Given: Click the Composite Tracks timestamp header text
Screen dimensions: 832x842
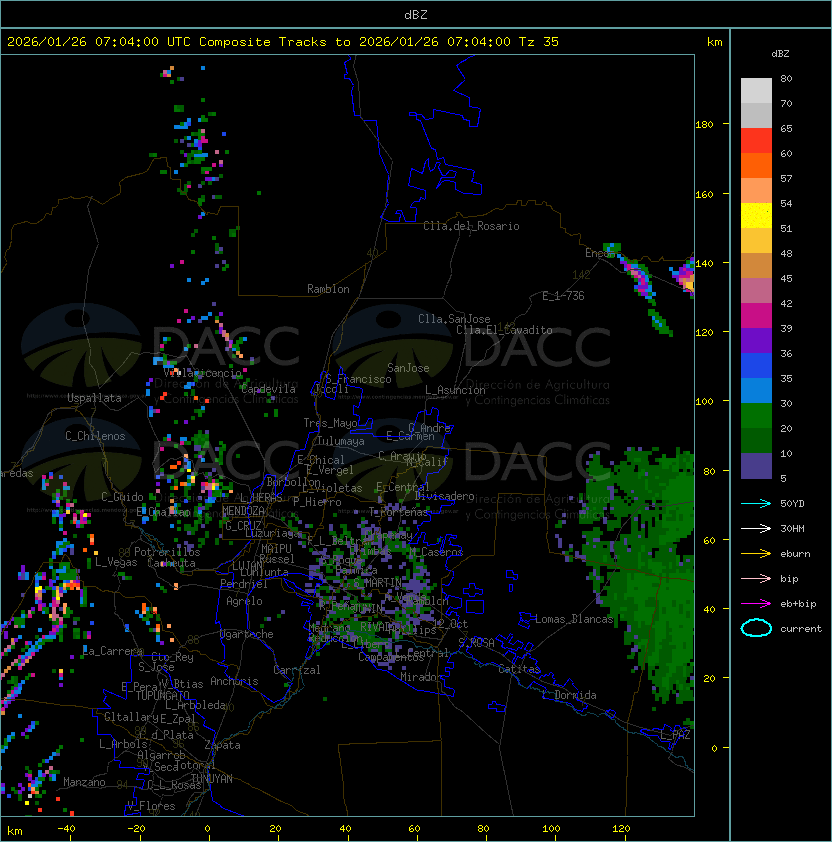Looking at the screenshot, I should [283, 42].
